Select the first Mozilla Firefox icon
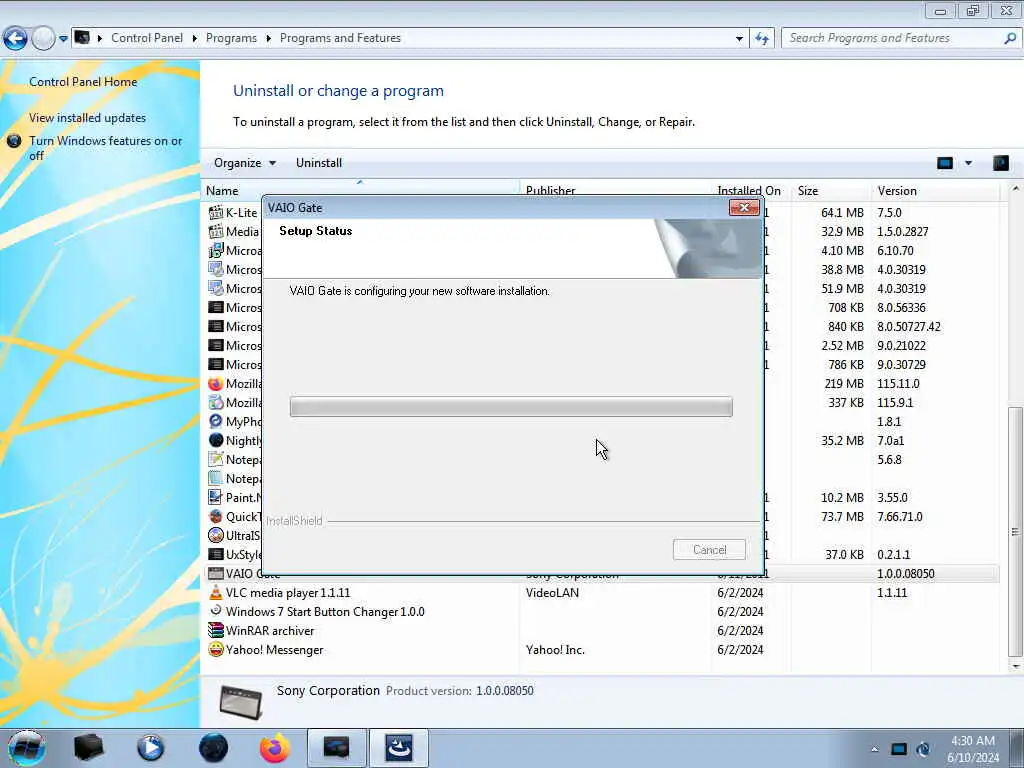Screen dimensions: 1024x768 pos(216,383)
